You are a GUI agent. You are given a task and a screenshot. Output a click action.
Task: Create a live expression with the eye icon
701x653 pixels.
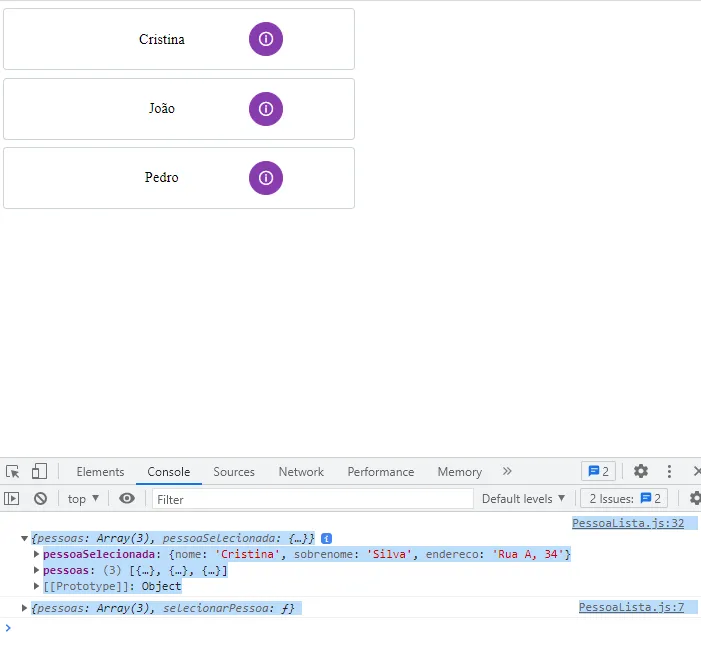coord(127,498)
